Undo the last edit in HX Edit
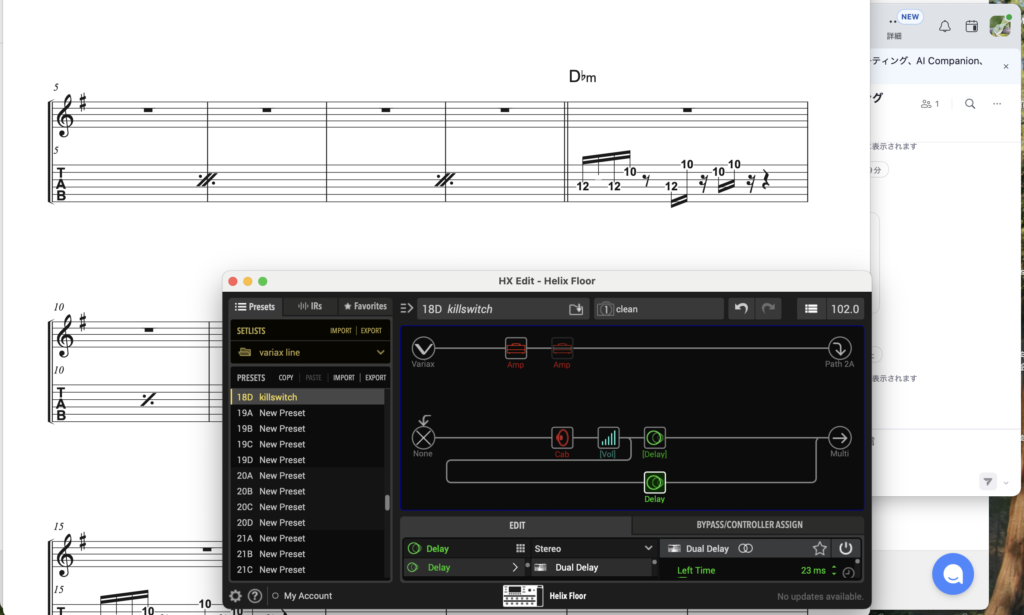This screenshot has height=615, width=1024. (x=740, y=309)
